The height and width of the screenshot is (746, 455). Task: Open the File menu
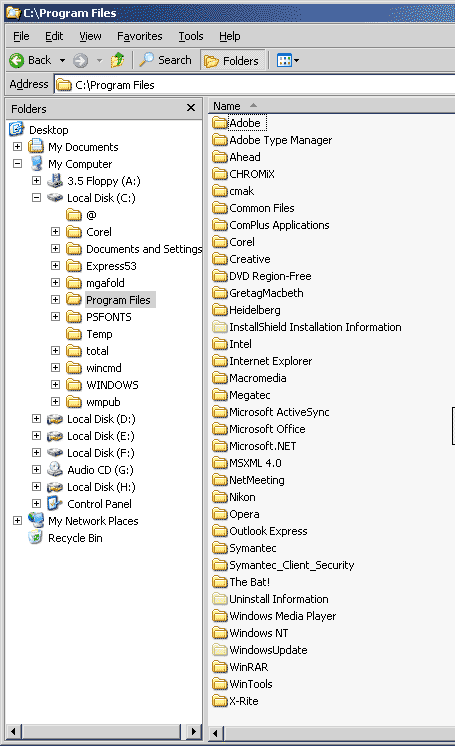click(21, 36)
